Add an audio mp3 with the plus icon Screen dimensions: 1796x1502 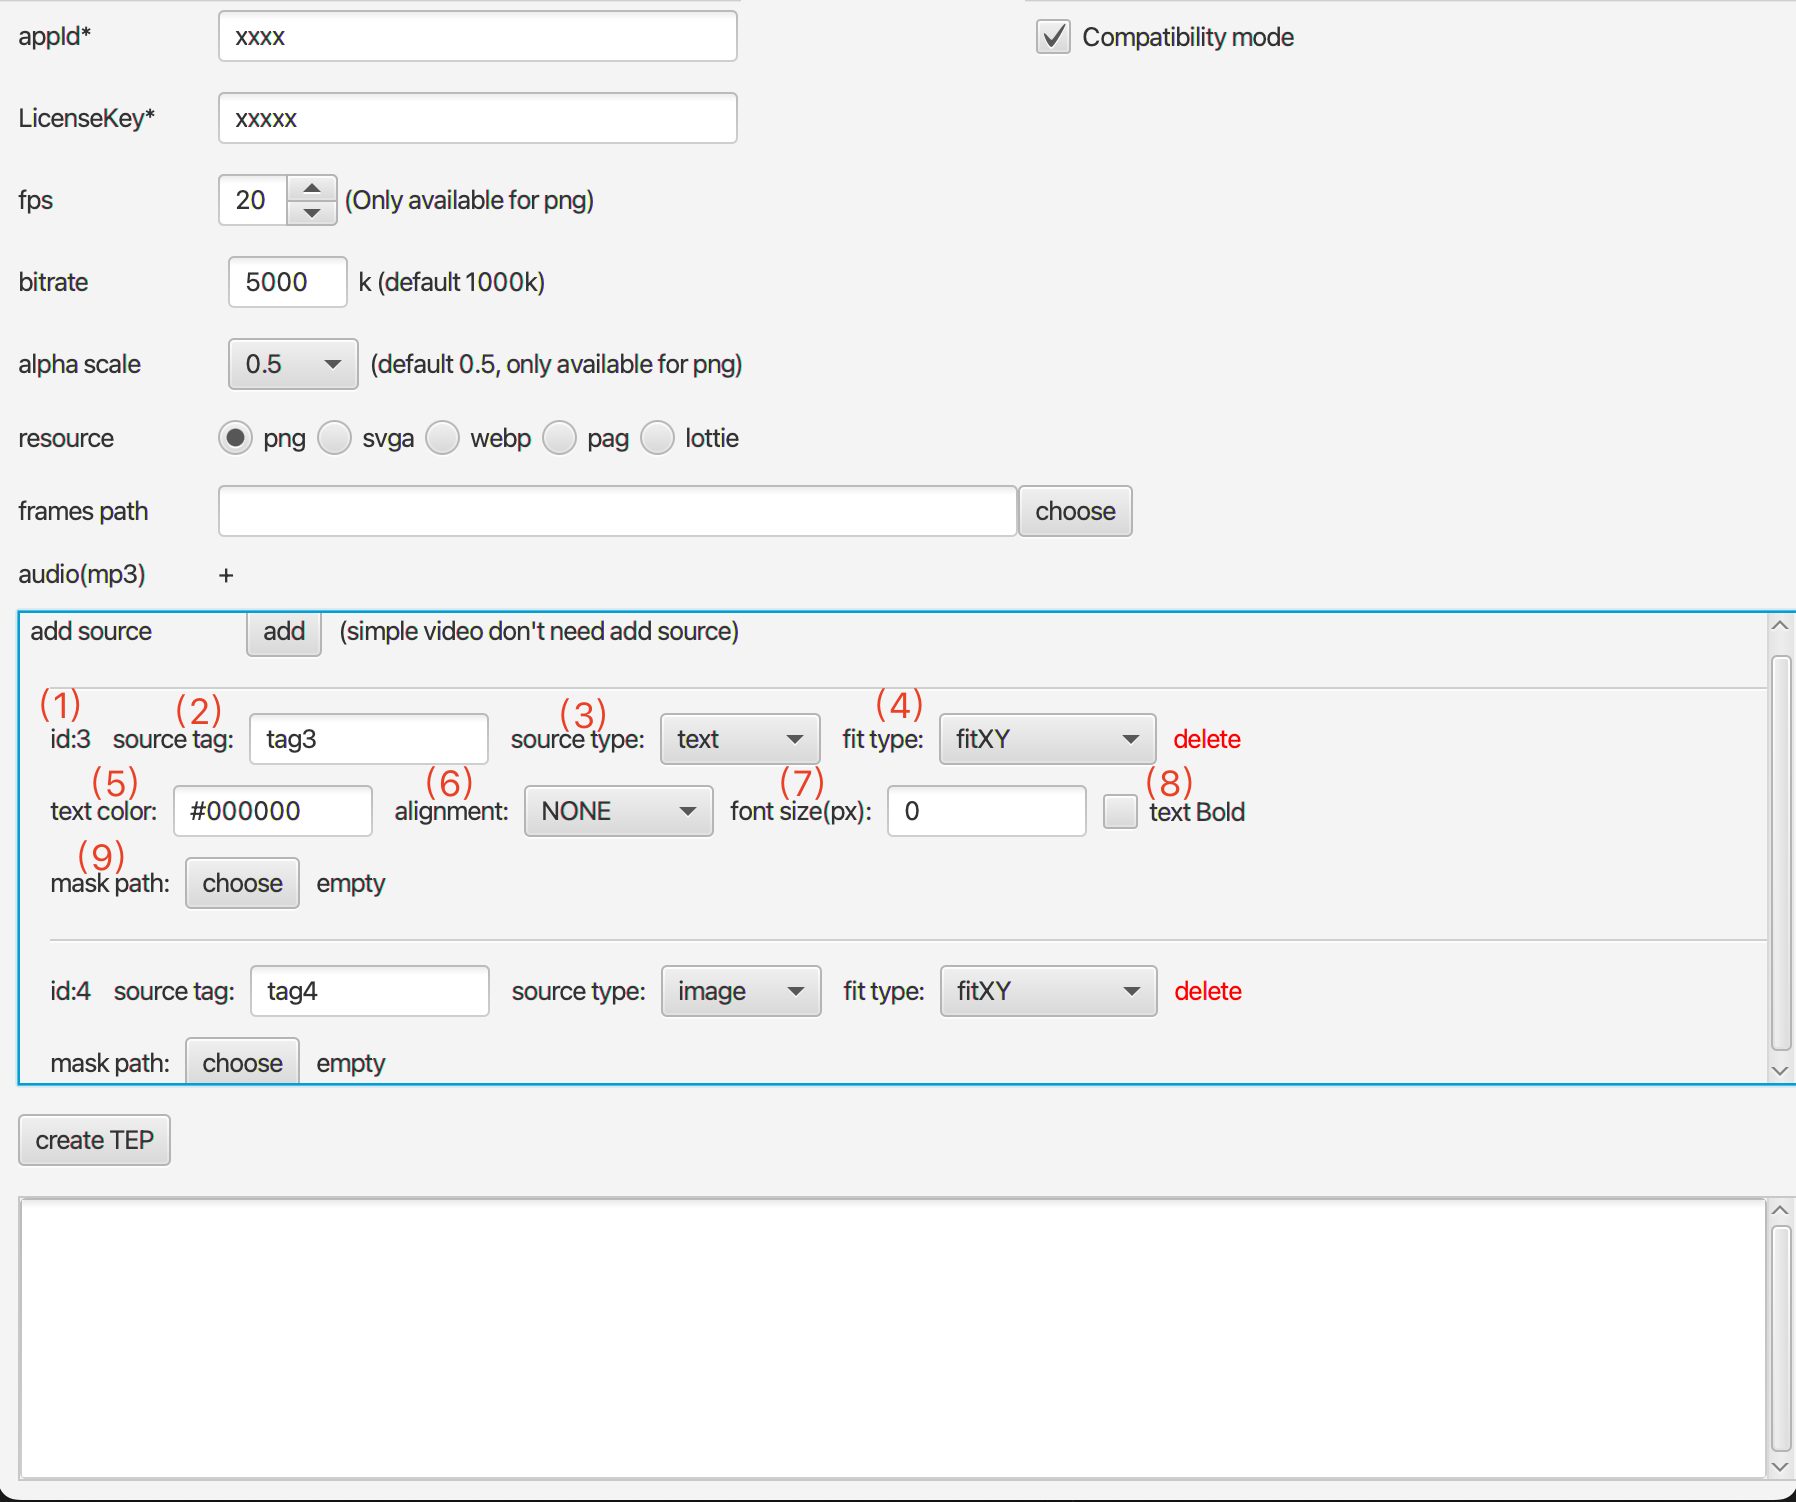(x=227, y=575)
